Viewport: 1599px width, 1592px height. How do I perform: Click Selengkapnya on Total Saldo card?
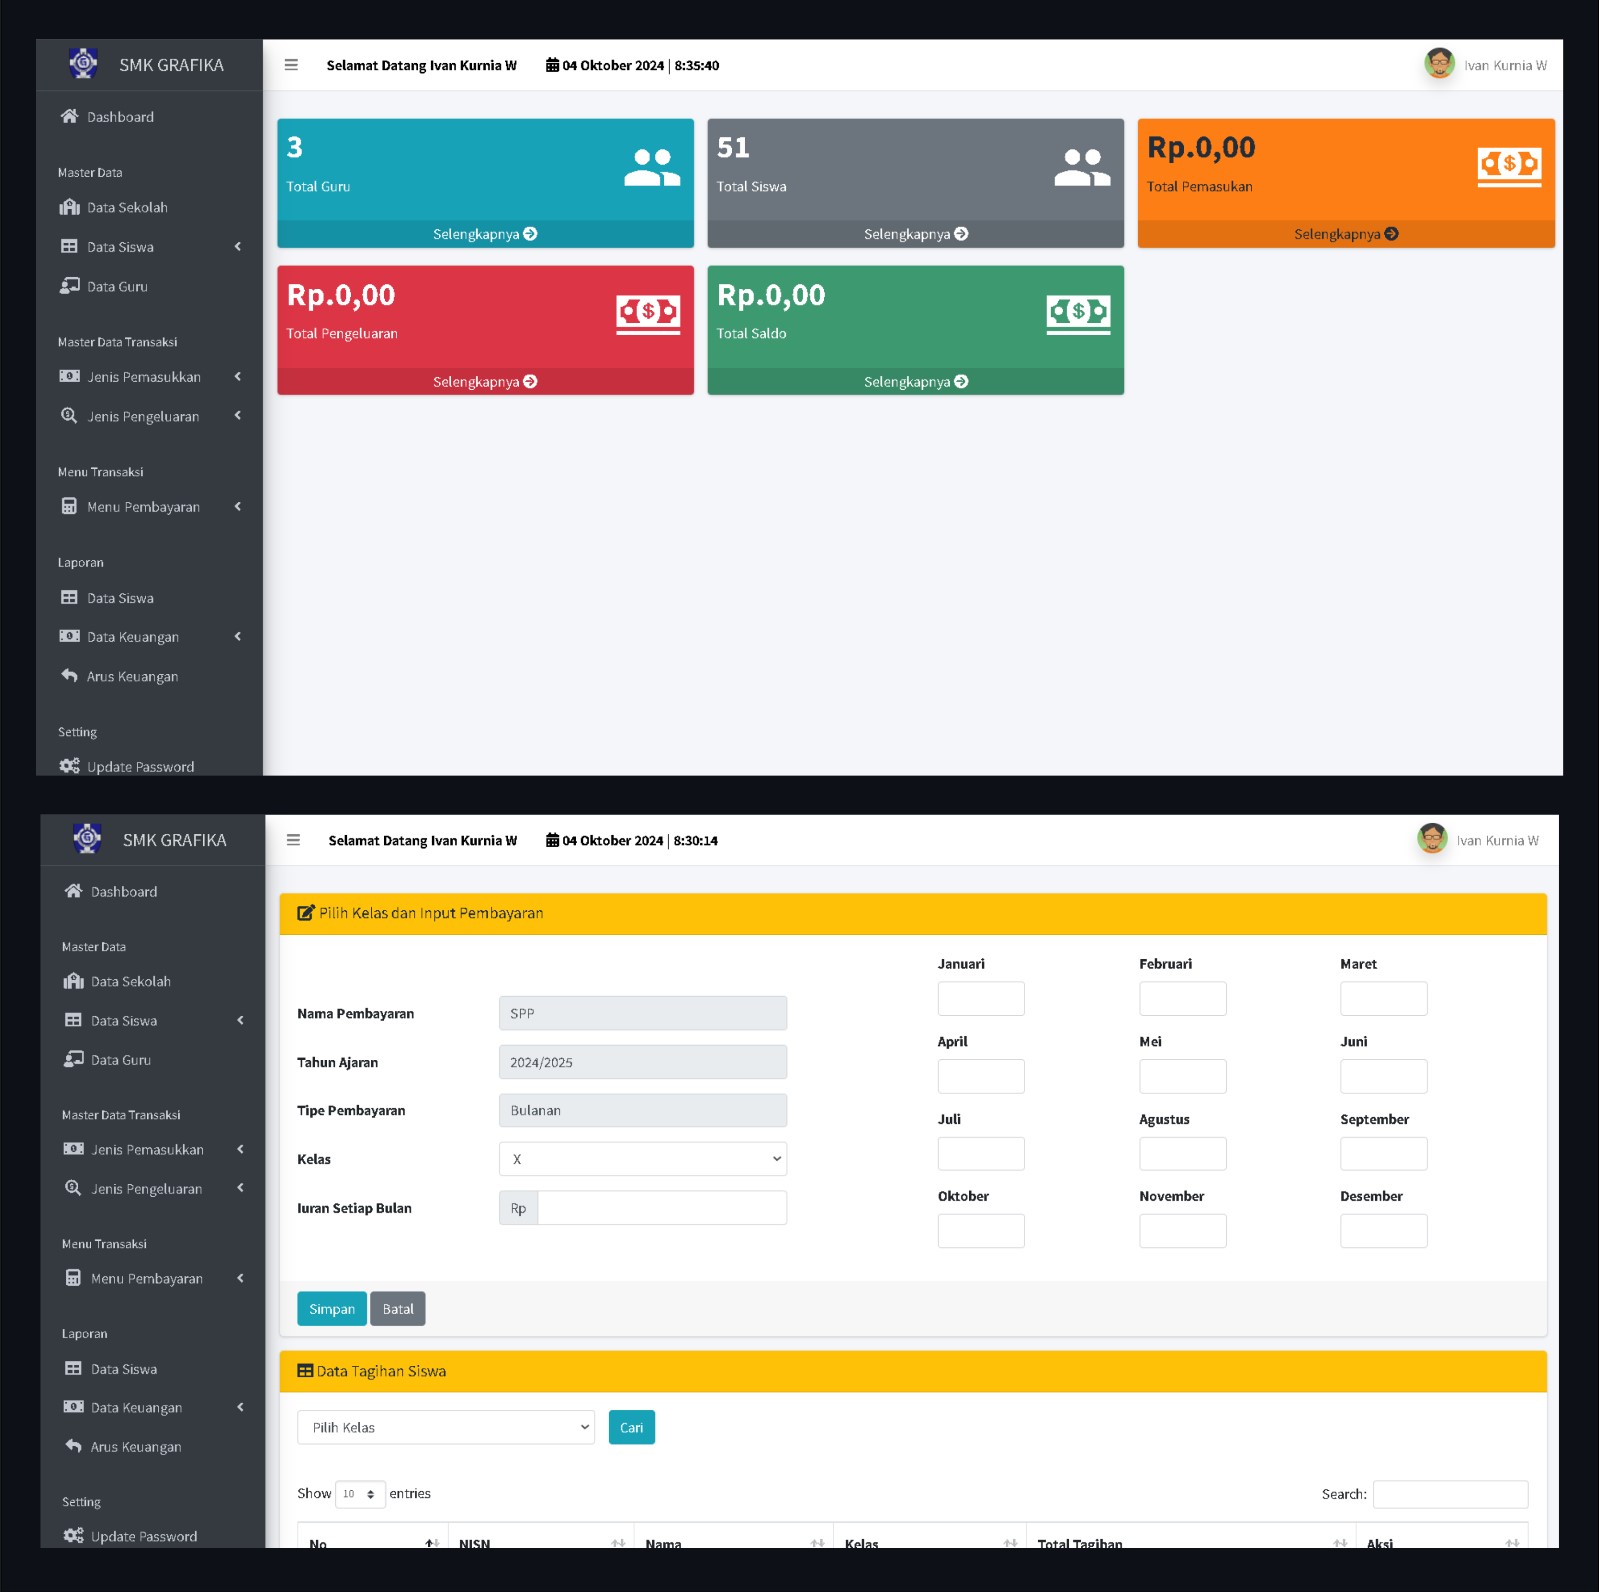[x=916, y=382]
